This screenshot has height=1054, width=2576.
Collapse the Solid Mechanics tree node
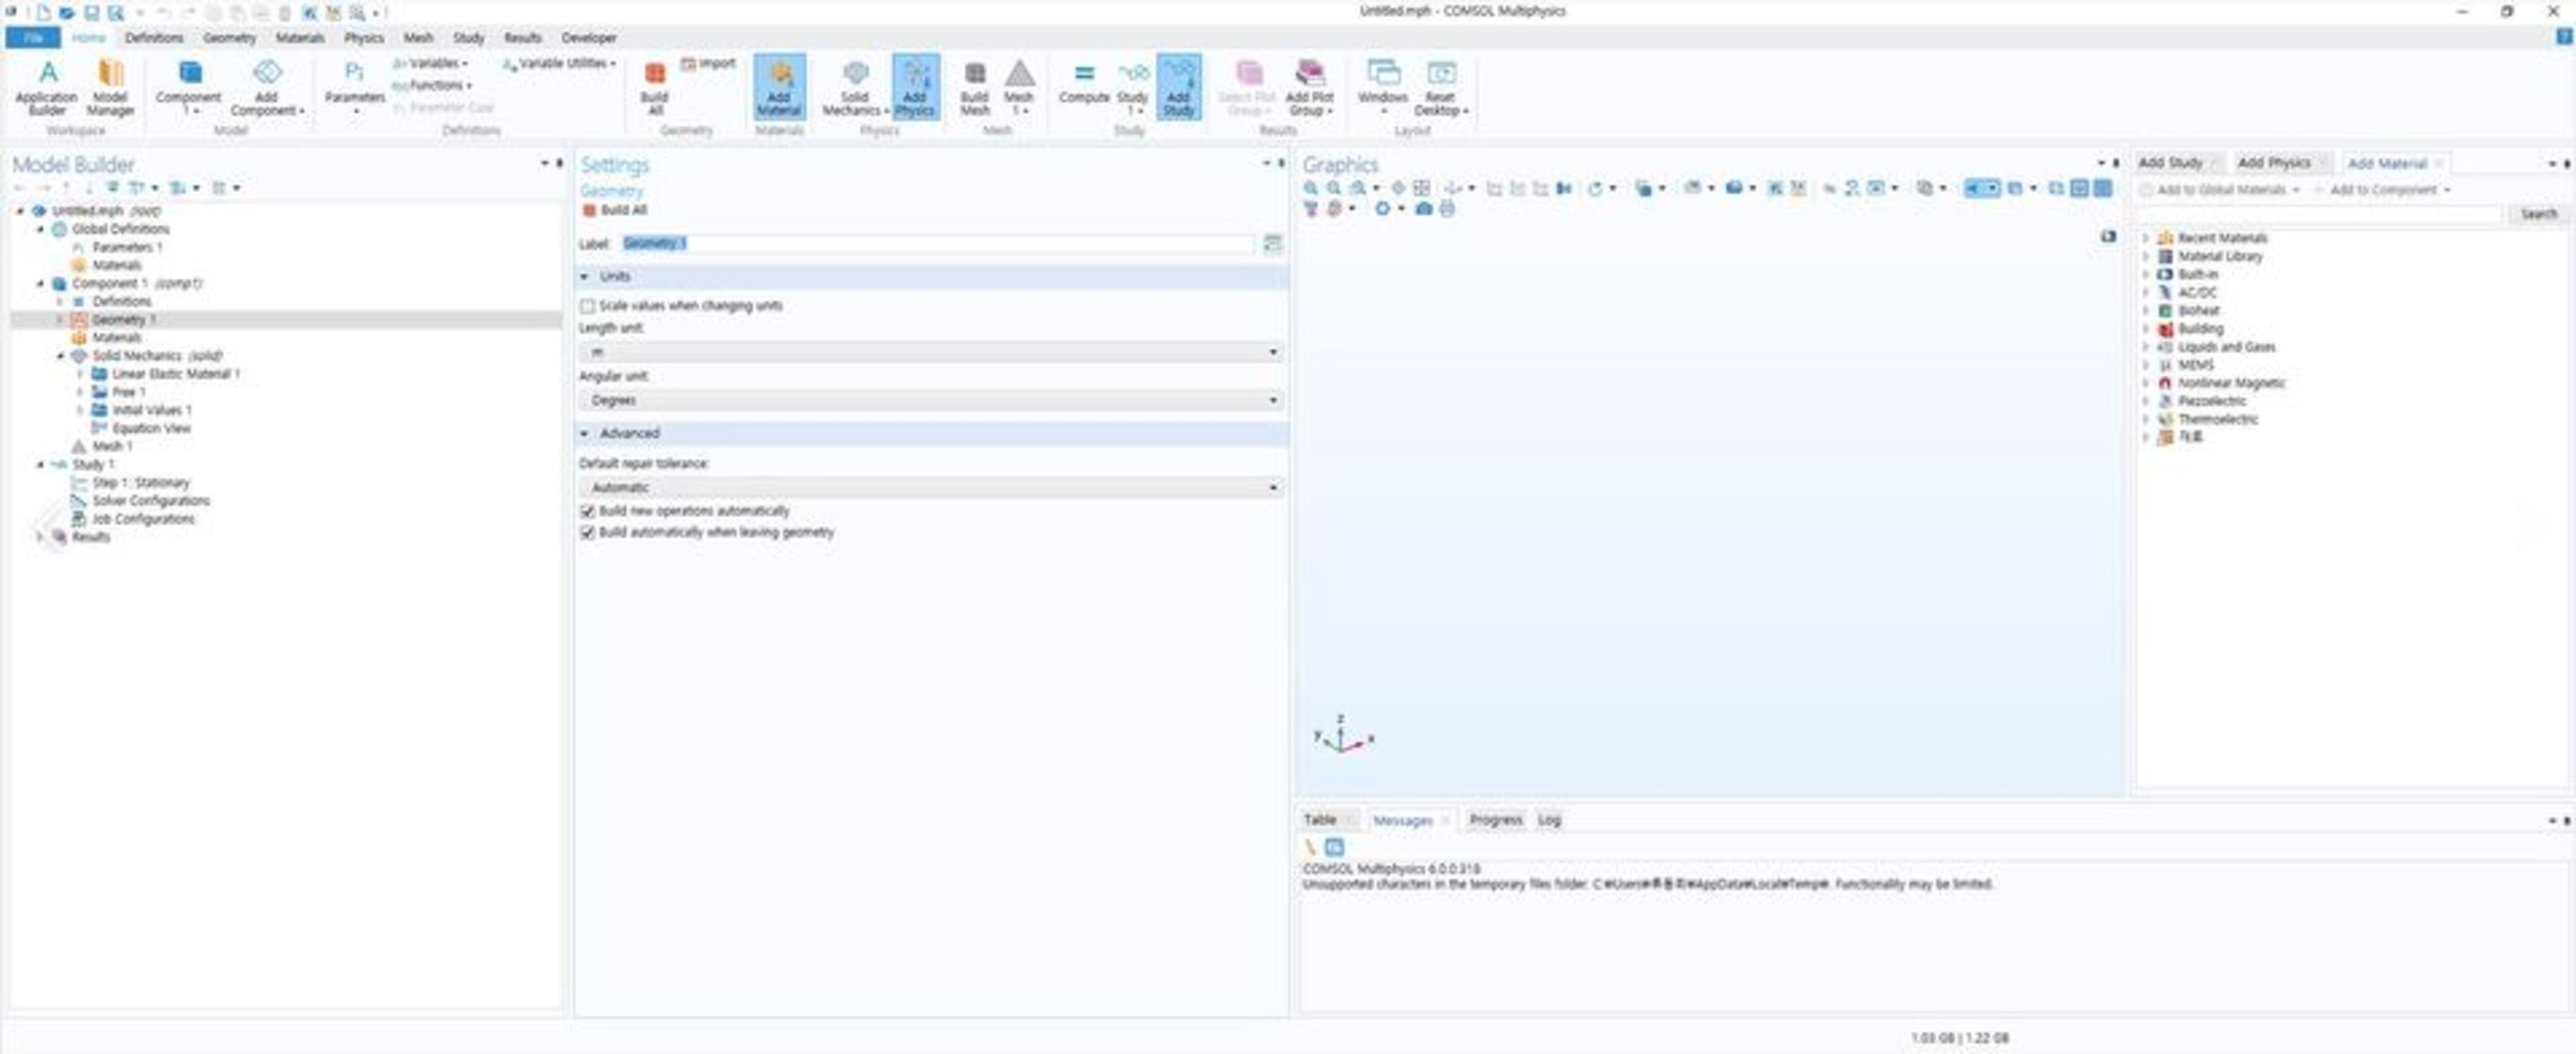click(x=60, y=356)
